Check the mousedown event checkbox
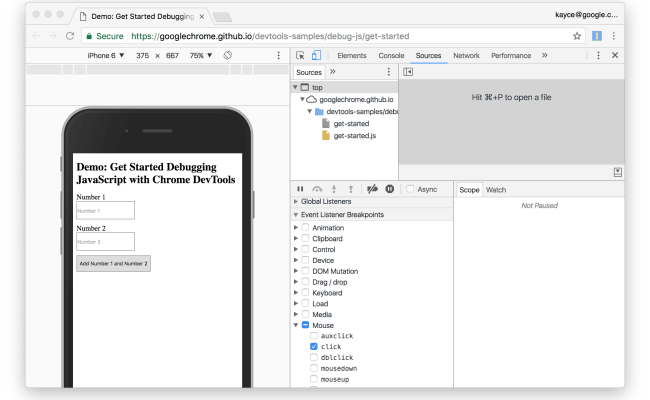Image resolution: width=650 pixels, height=400 pixels. [314, 368]
